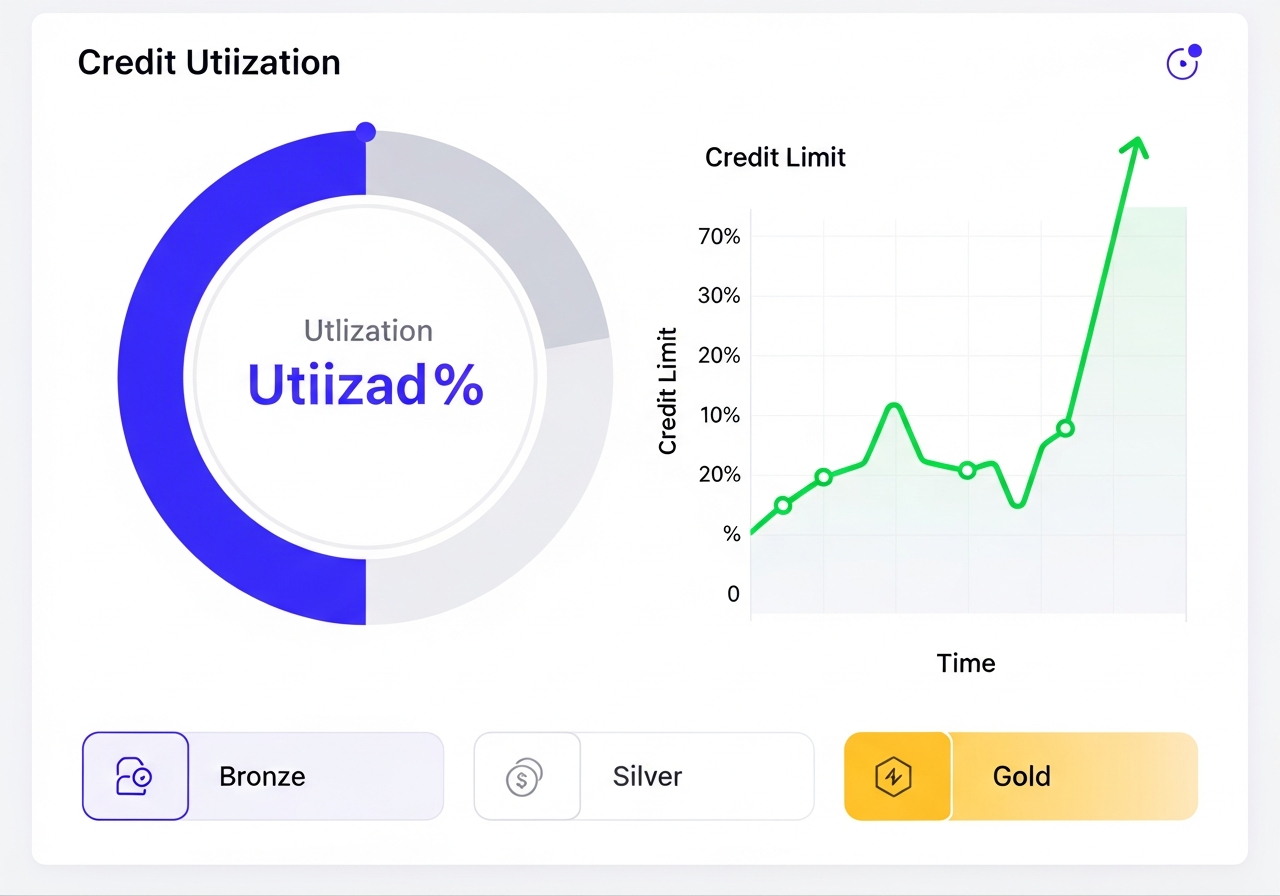Click the Gold tier hexagon icon
This screenshot has width=1280, height=896.
(x=893, y=776)
